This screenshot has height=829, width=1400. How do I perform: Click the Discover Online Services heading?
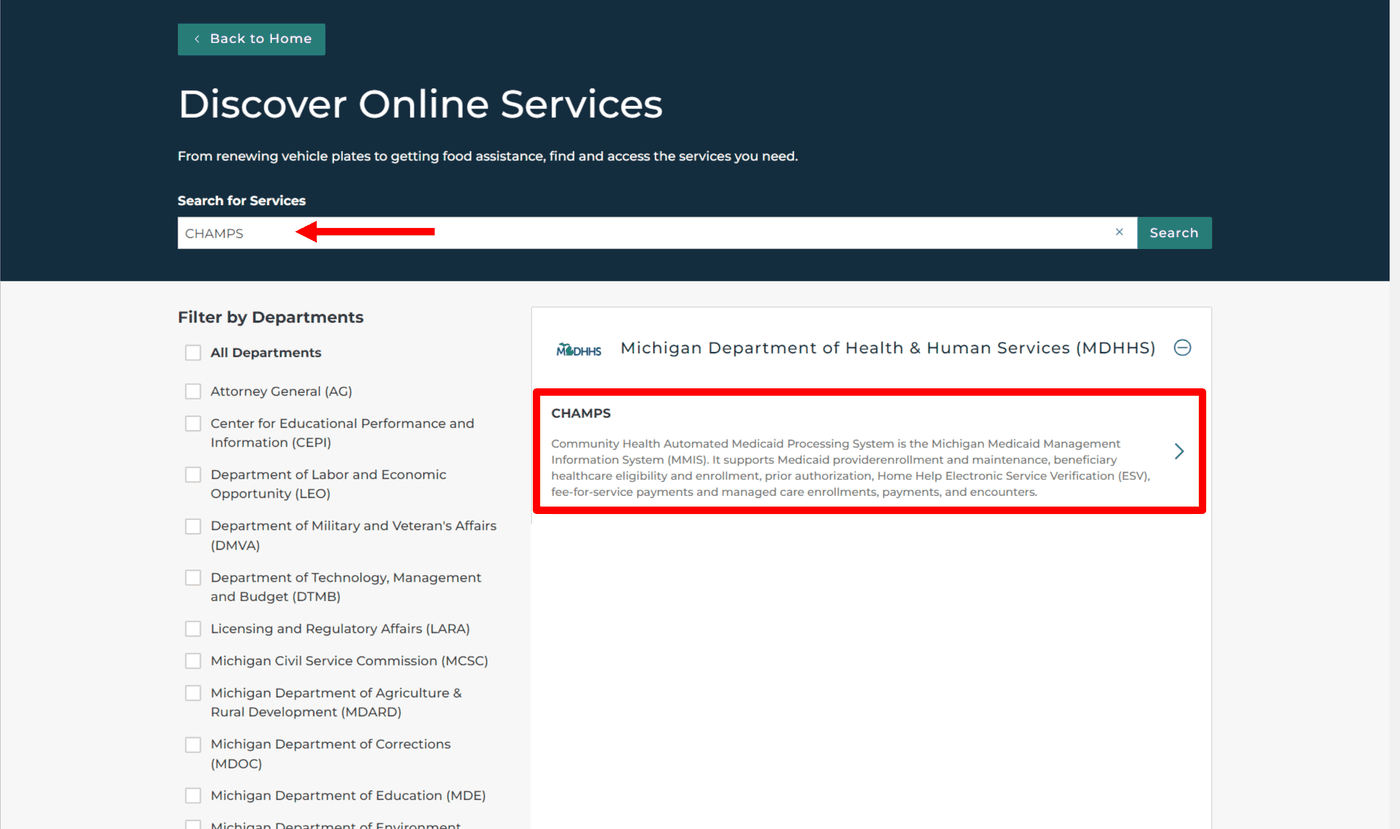pos(420,104)
